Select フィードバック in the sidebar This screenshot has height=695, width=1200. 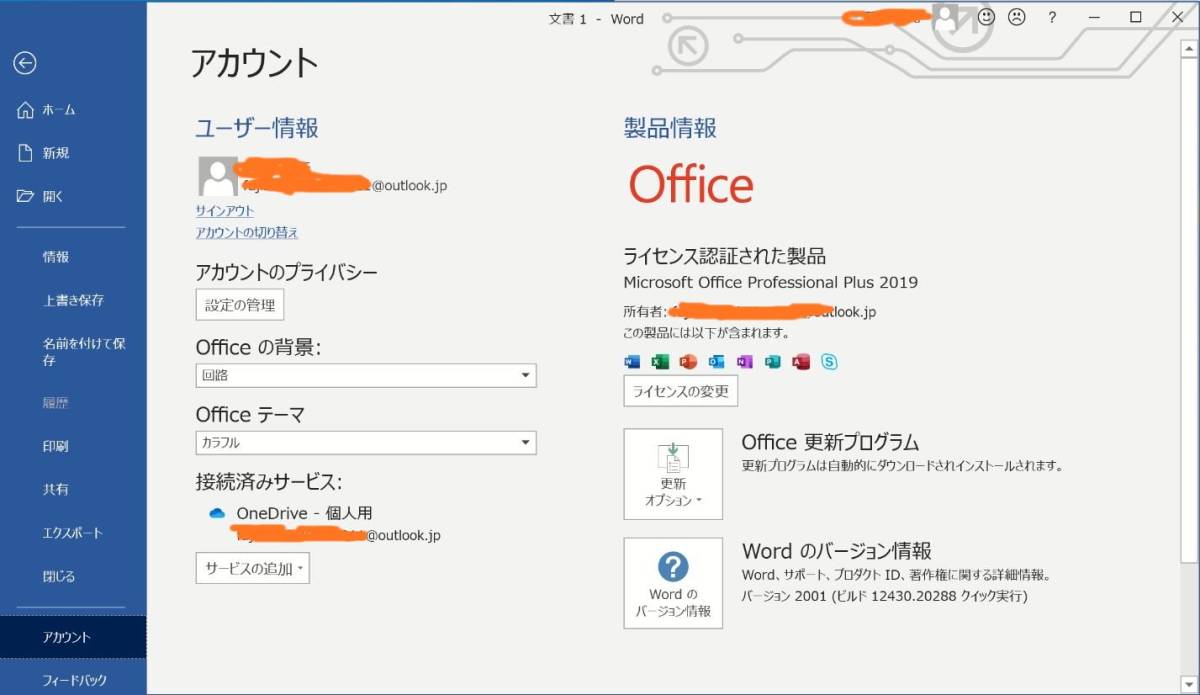pyautogui.click(x=73, y=681)
